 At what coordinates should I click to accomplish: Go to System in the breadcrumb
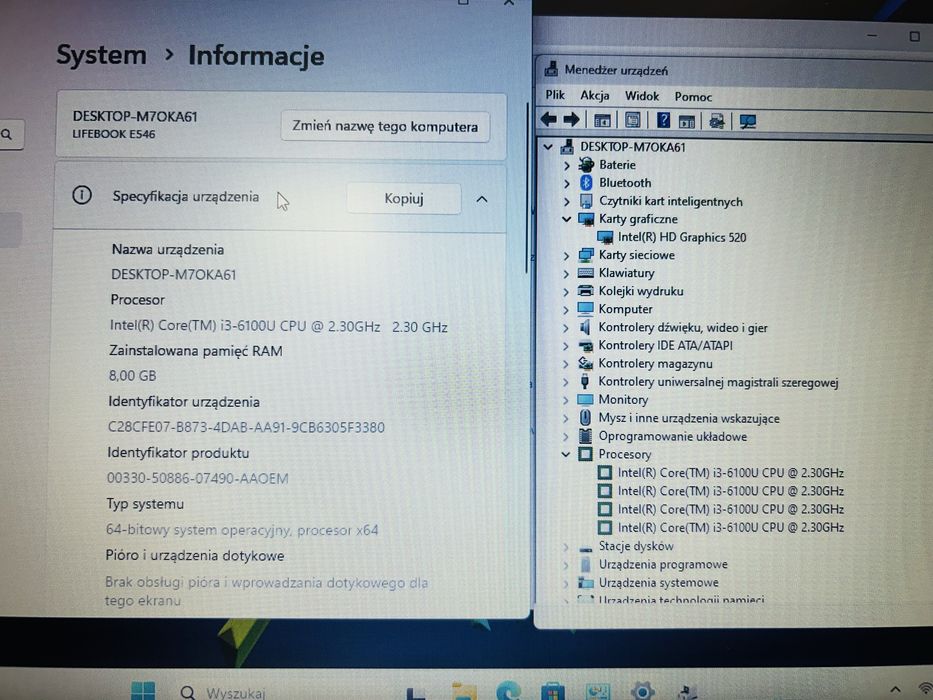101,55
